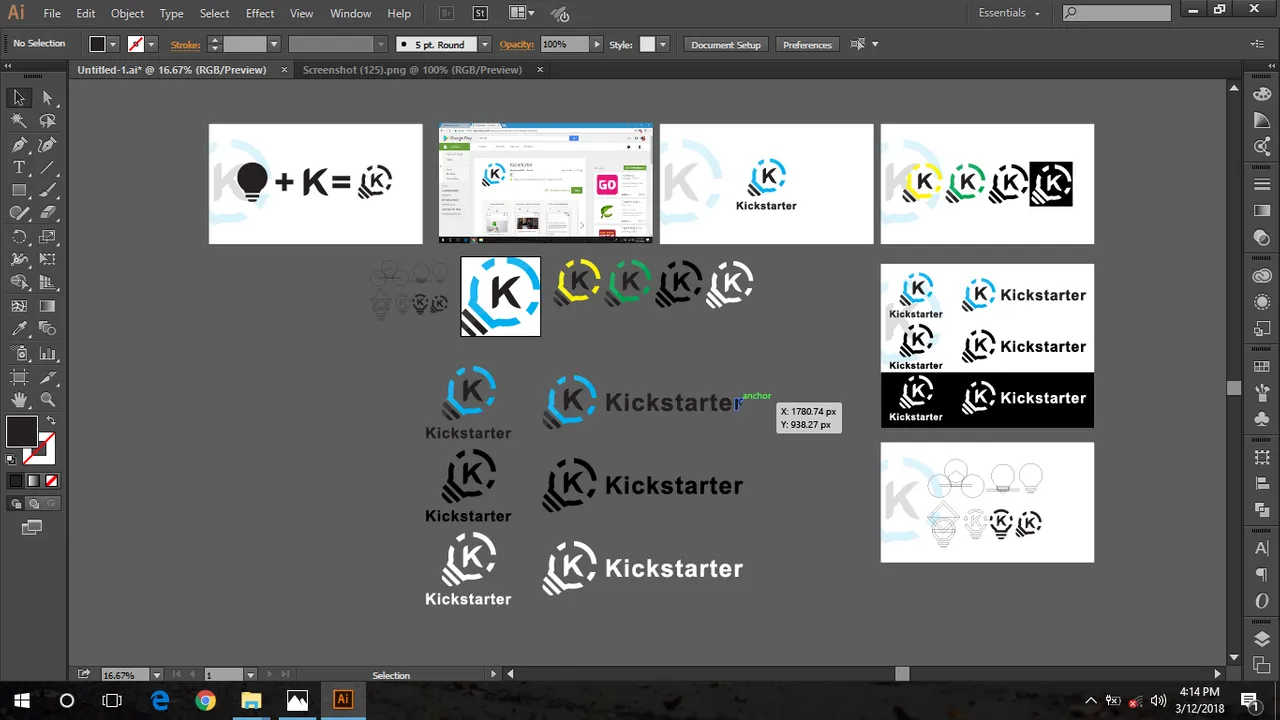Select the Gradient tool in the toolbox
Screen dimensions: 1280x720
[x=47, y=306]
